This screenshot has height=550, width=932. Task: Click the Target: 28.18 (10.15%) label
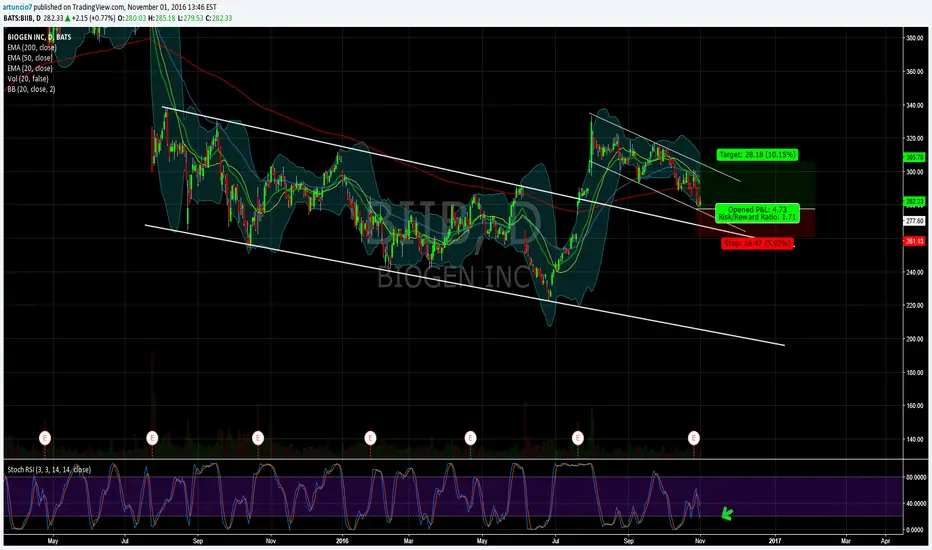click(x=757, y=155)
